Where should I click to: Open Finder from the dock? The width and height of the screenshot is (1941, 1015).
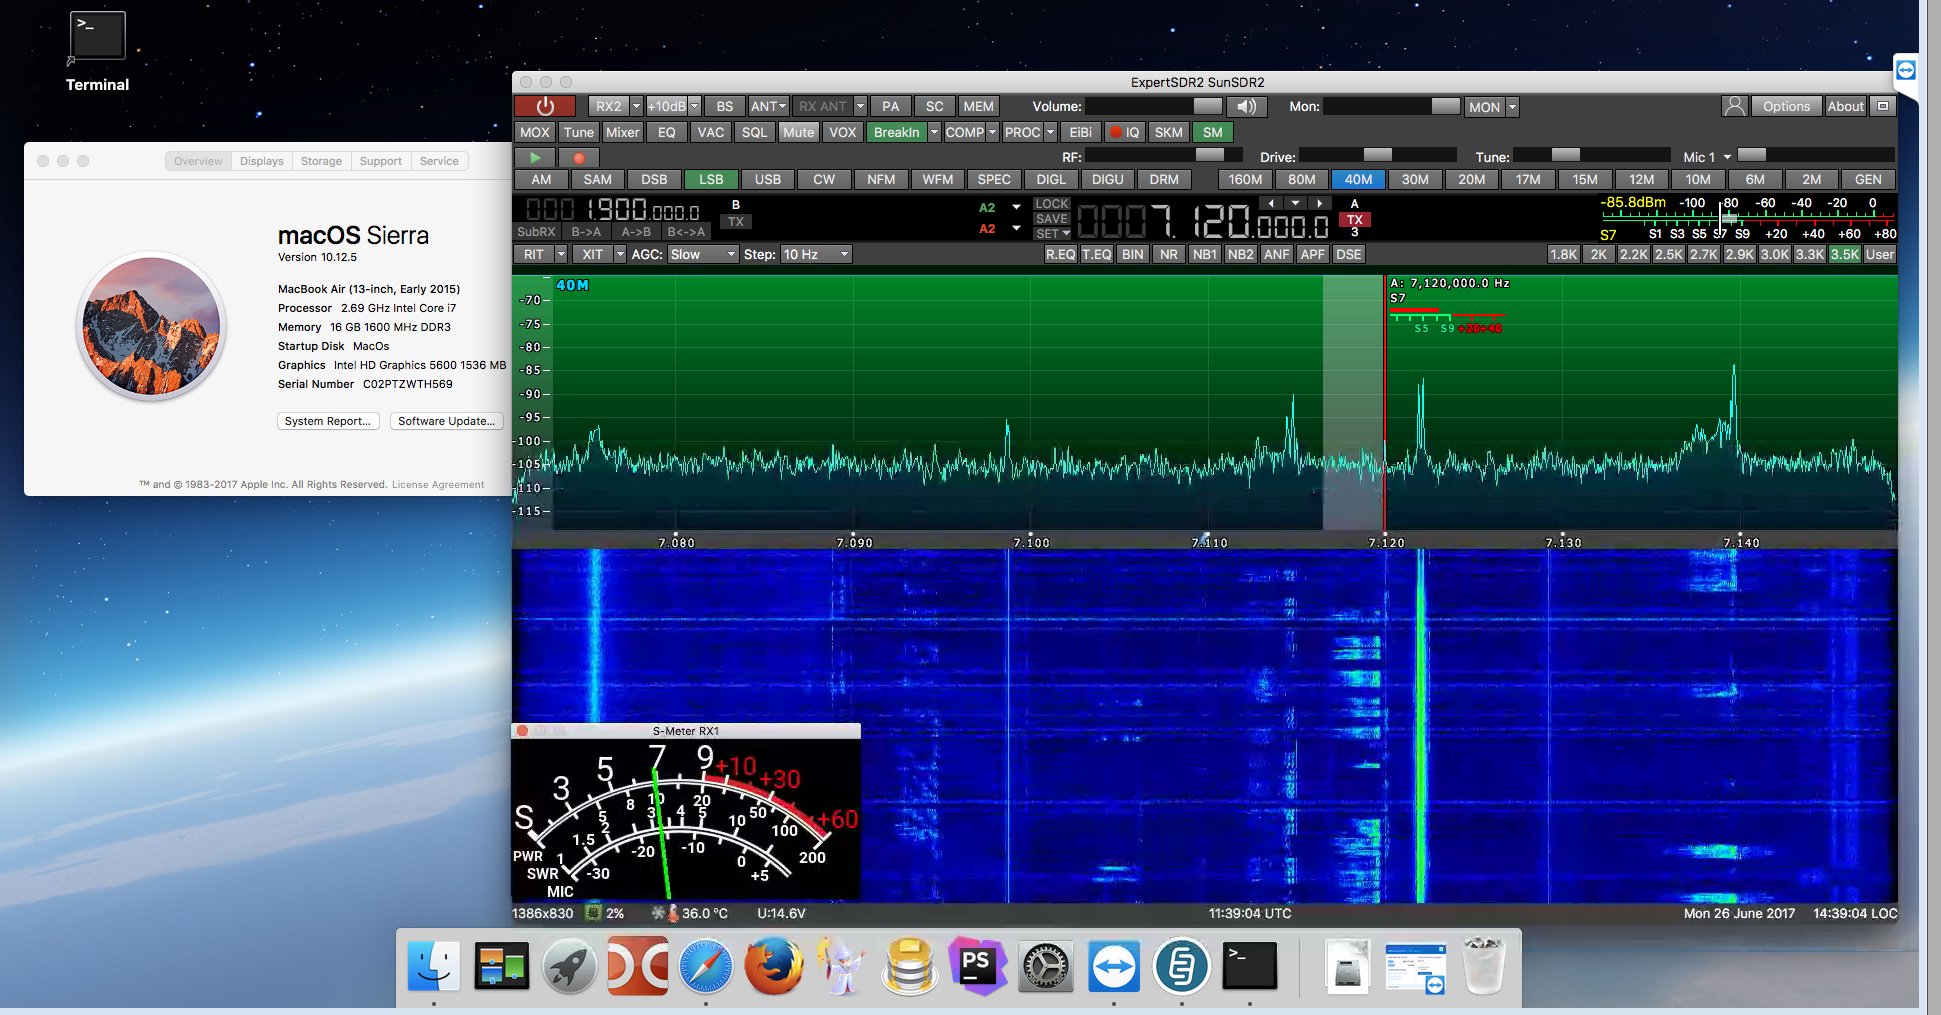pyautogui.click(x=434, y=966)
